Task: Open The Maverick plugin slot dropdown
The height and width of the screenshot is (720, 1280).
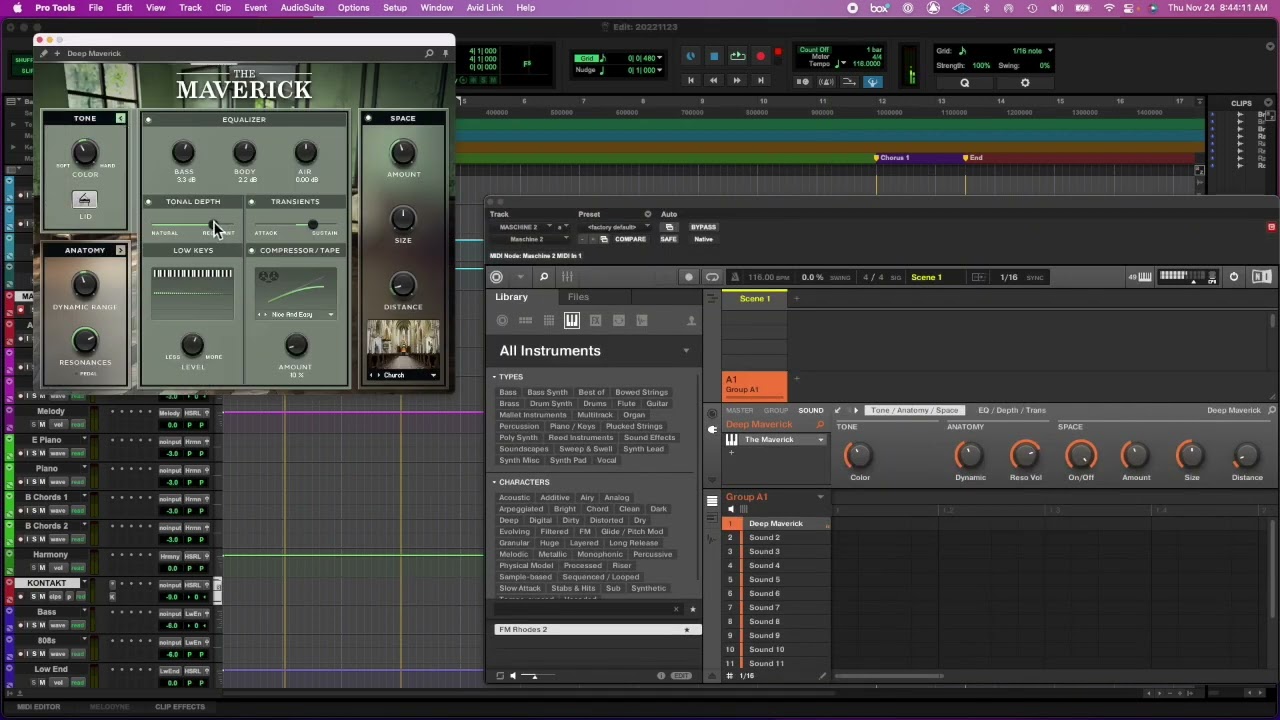Action: point(821,440)
